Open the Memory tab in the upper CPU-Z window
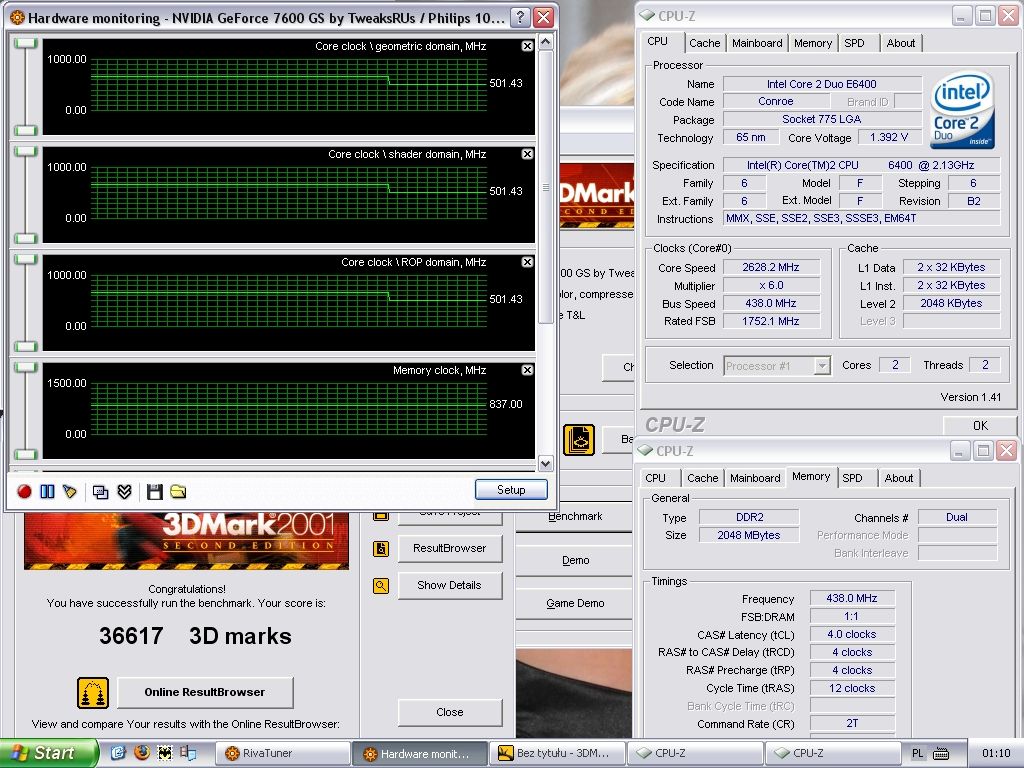This screenshot has width=1024, height=768. (812, 43)
